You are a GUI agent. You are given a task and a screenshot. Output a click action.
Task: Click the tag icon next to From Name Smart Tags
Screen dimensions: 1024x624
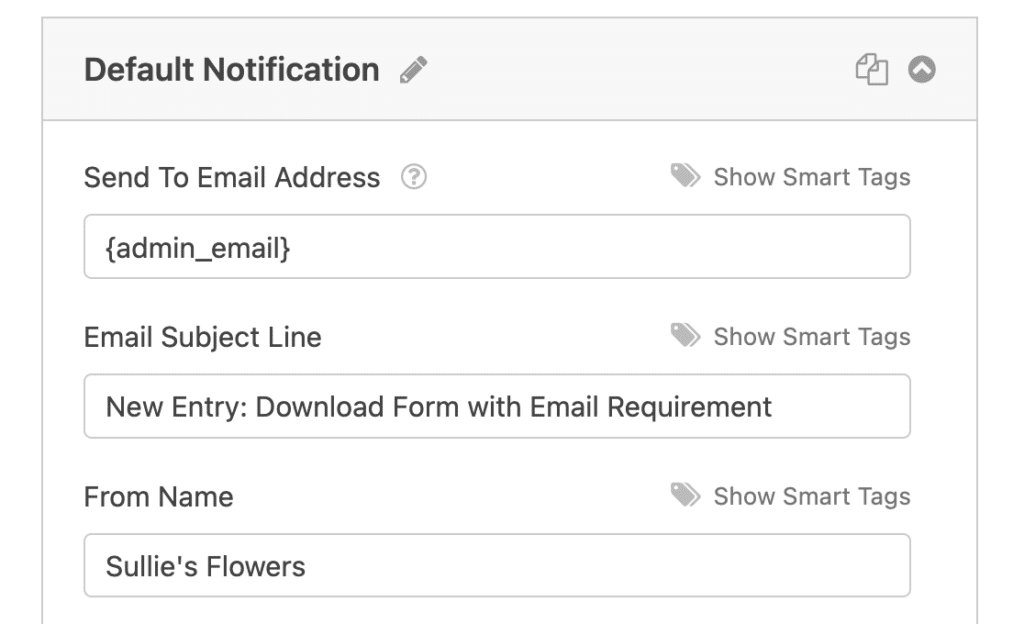click(686, 495)
